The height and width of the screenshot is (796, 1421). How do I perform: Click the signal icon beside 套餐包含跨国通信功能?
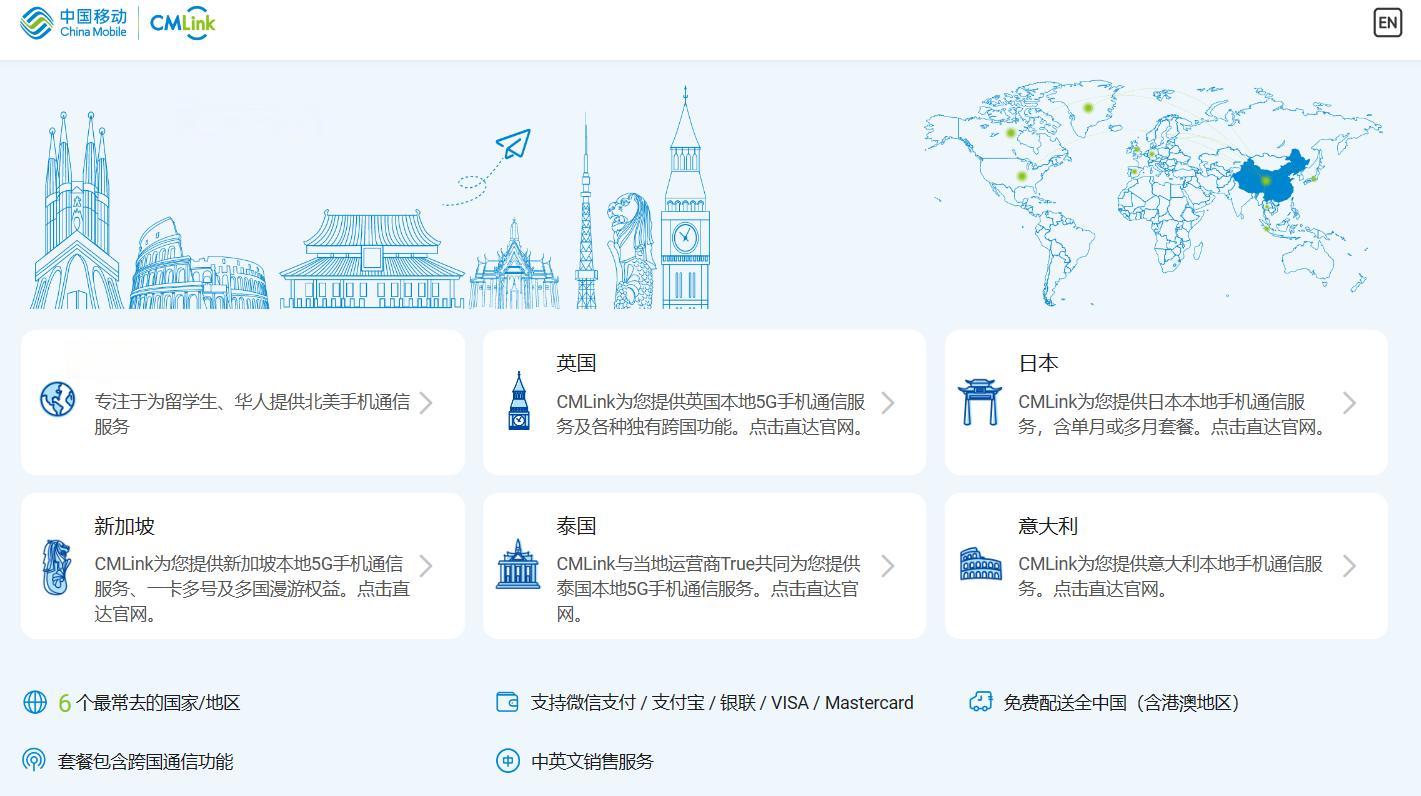tap(34, 761)
